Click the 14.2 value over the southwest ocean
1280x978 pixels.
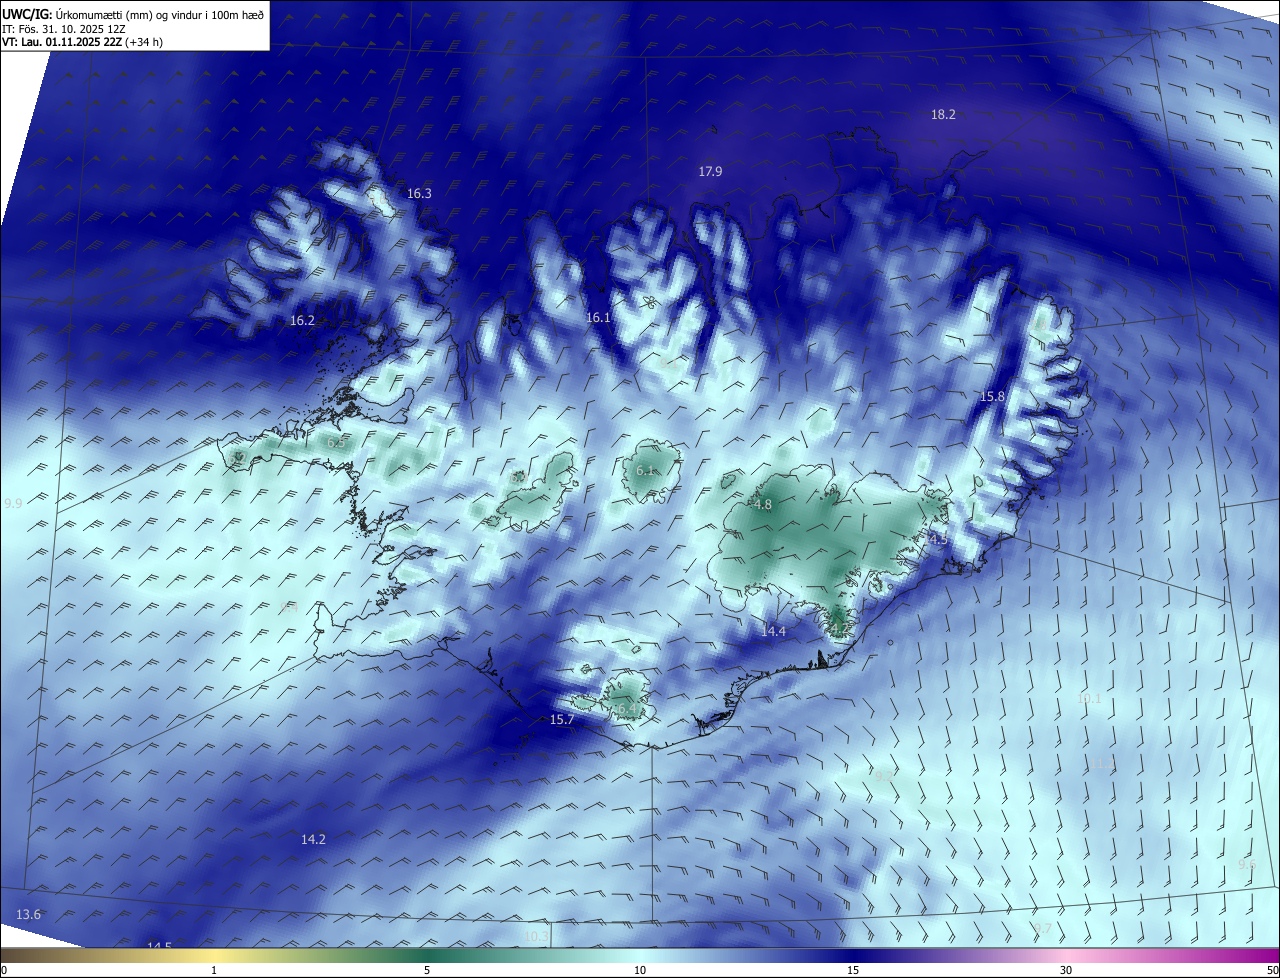pyautogui.click(x=313, y=840)
